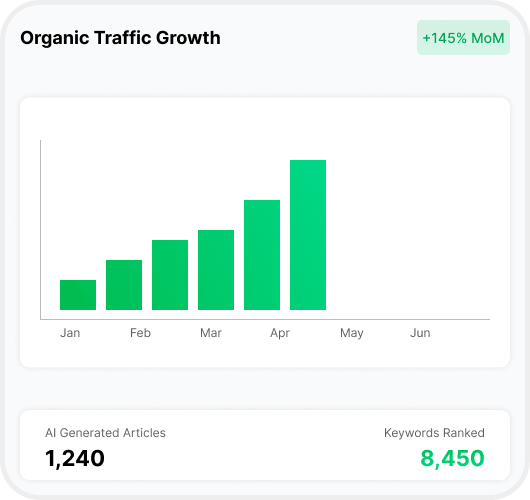Select the fourth green chart bar
Image resolution: width=530 pixels, height=500 pixels.
point(216,270)
